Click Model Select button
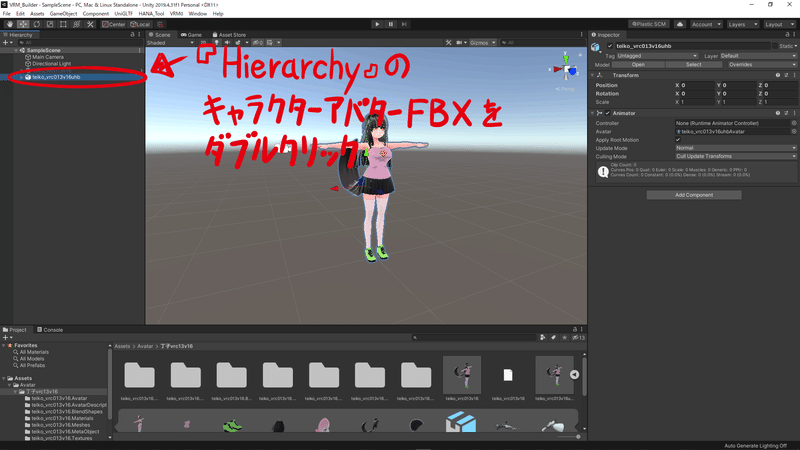 click(x=693, y=65)
